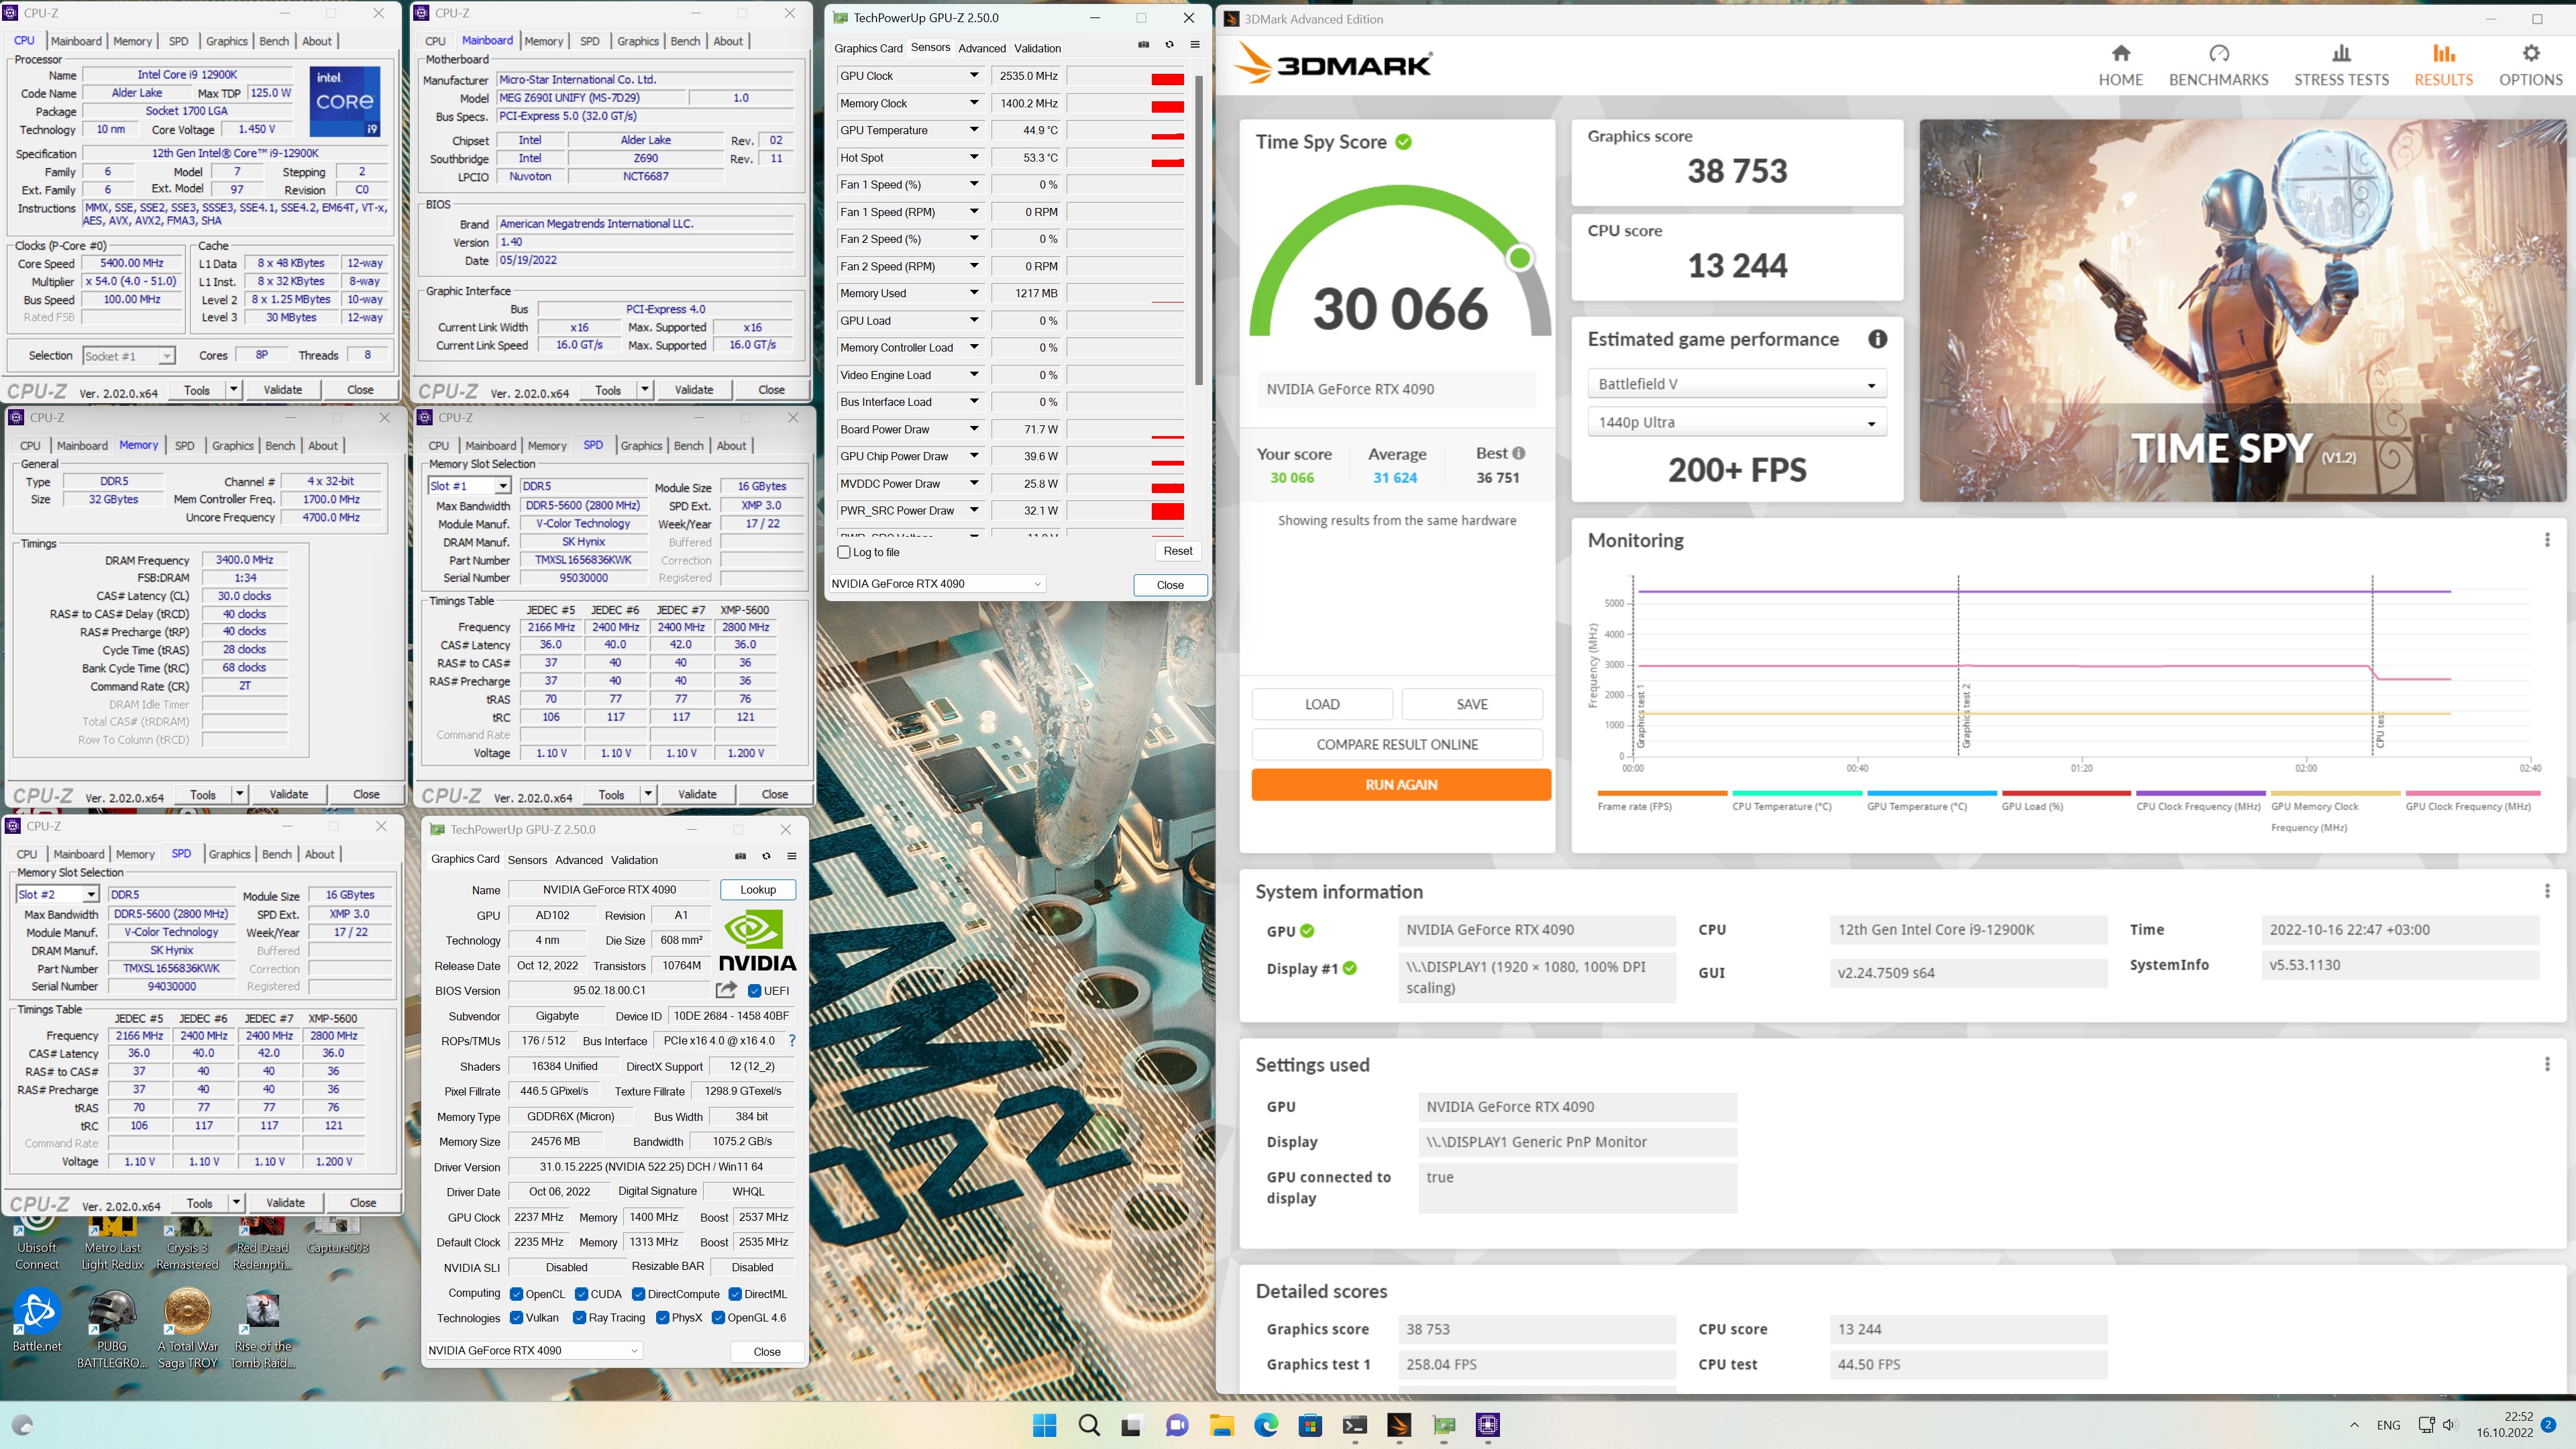
Task: Toggle the Log to file checkbox
Action: [844, 552]
